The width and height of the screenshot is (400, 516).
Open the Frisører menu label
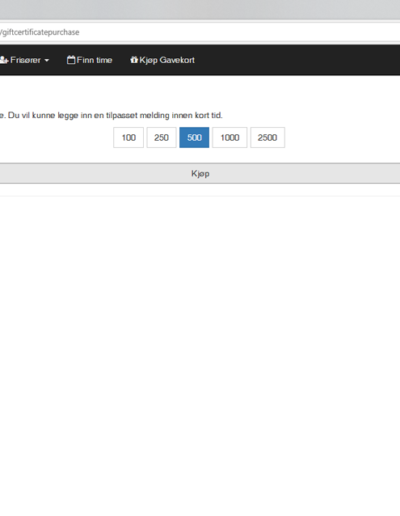[x=25, y=60]
